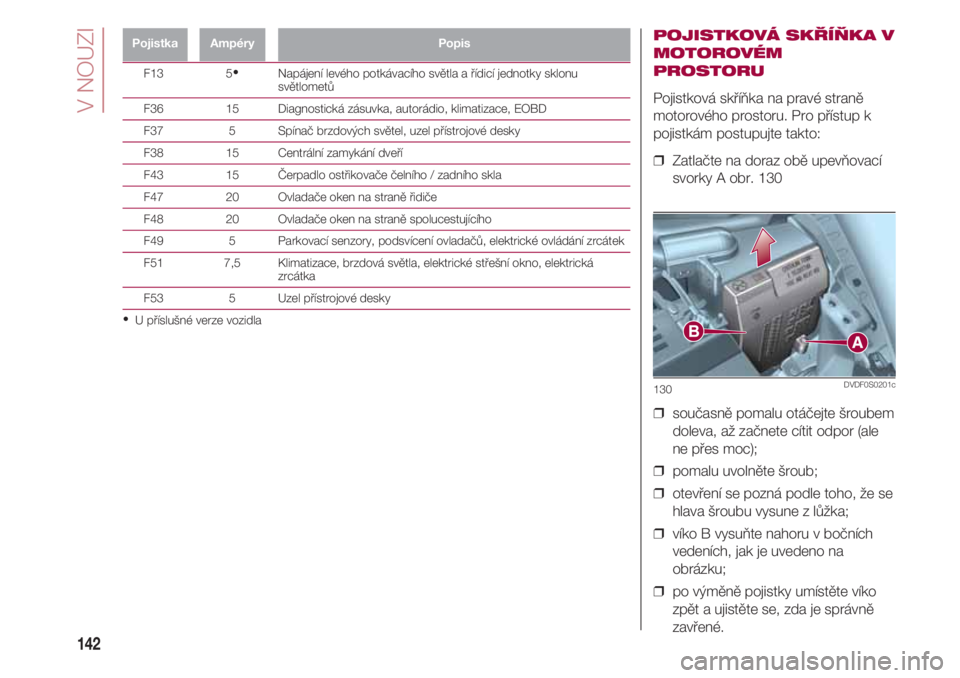This screenshot has width=960, height=678.
Task: Click the ampere value '15' in row F36
Action: click(232, 109)
